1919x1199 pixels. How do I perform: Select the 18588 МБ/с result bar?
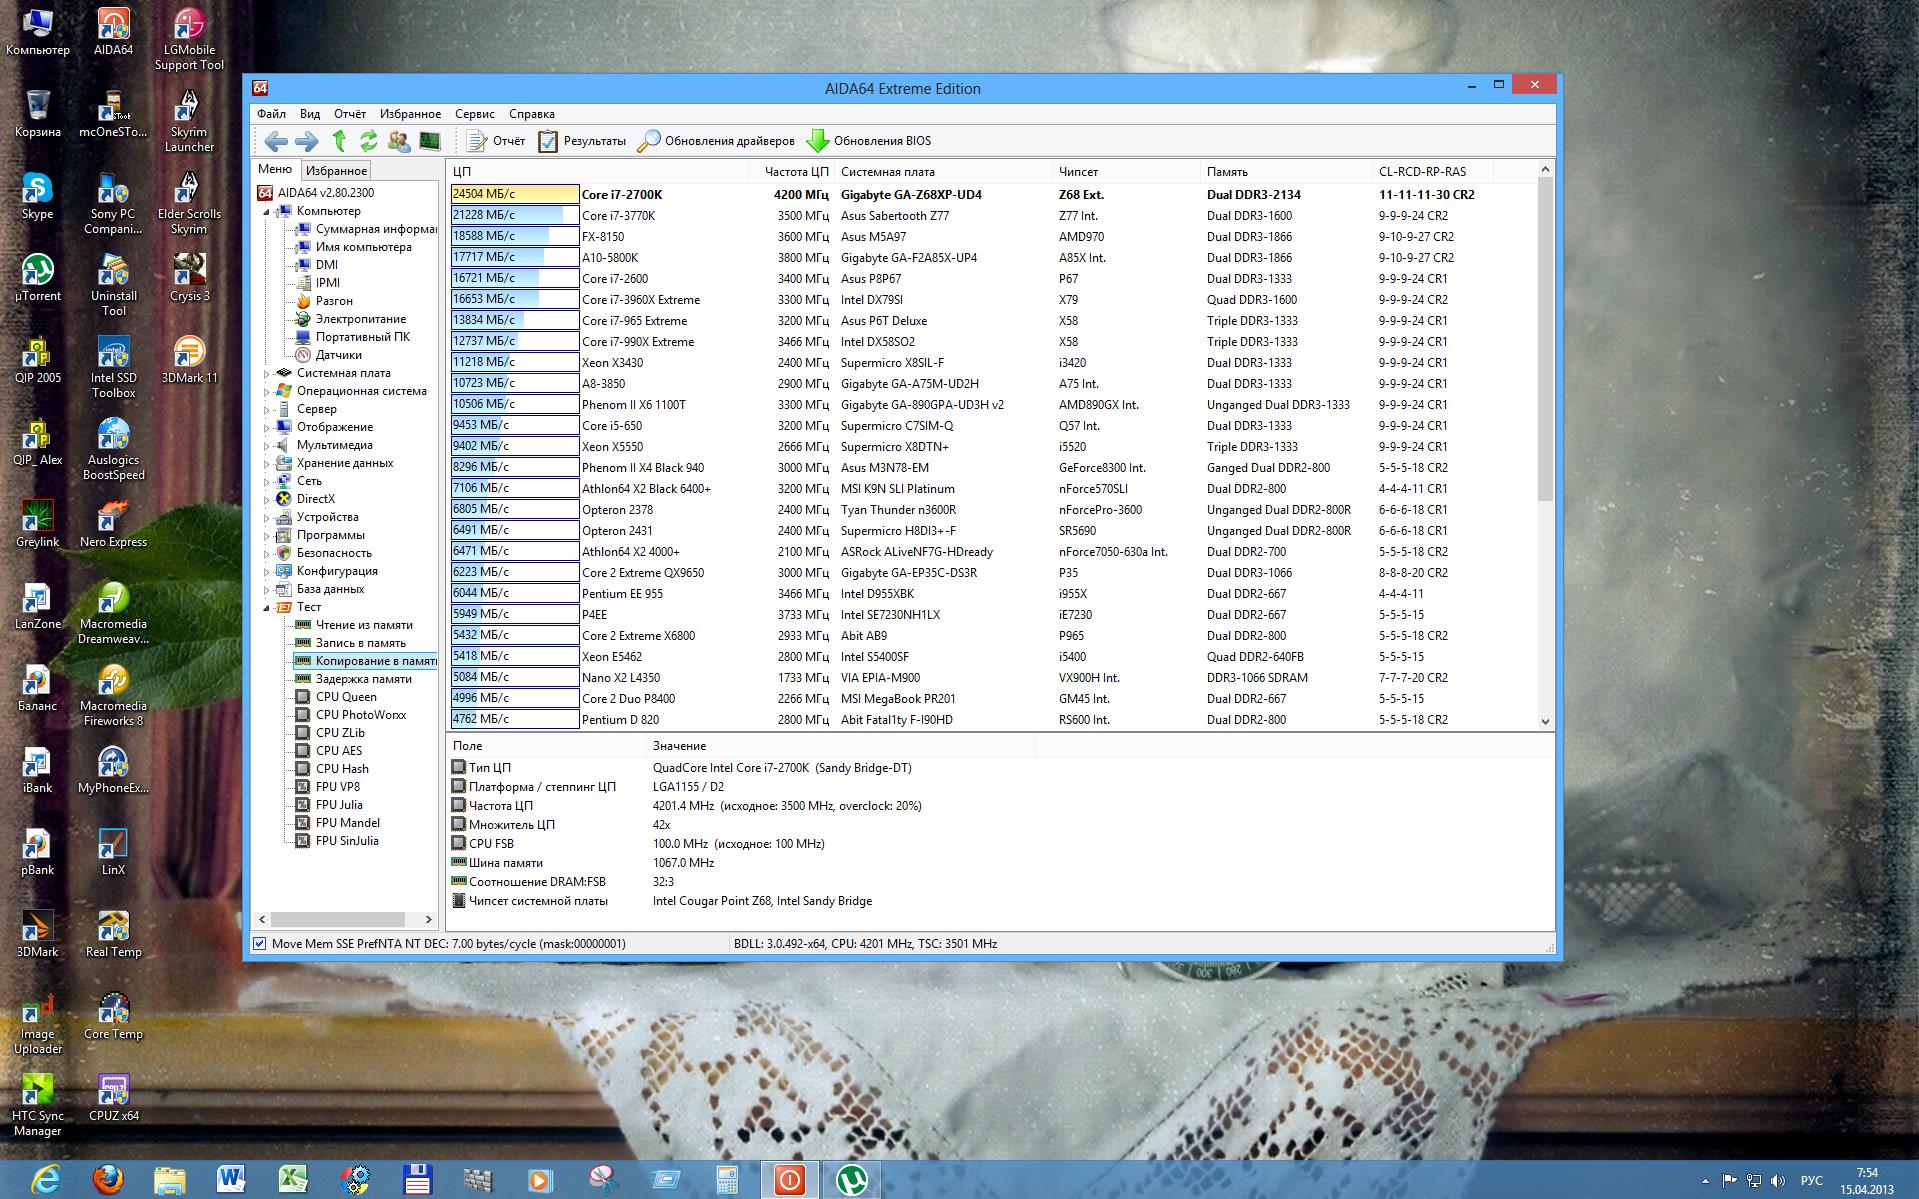pyautogui.click(x=515, y=237)
